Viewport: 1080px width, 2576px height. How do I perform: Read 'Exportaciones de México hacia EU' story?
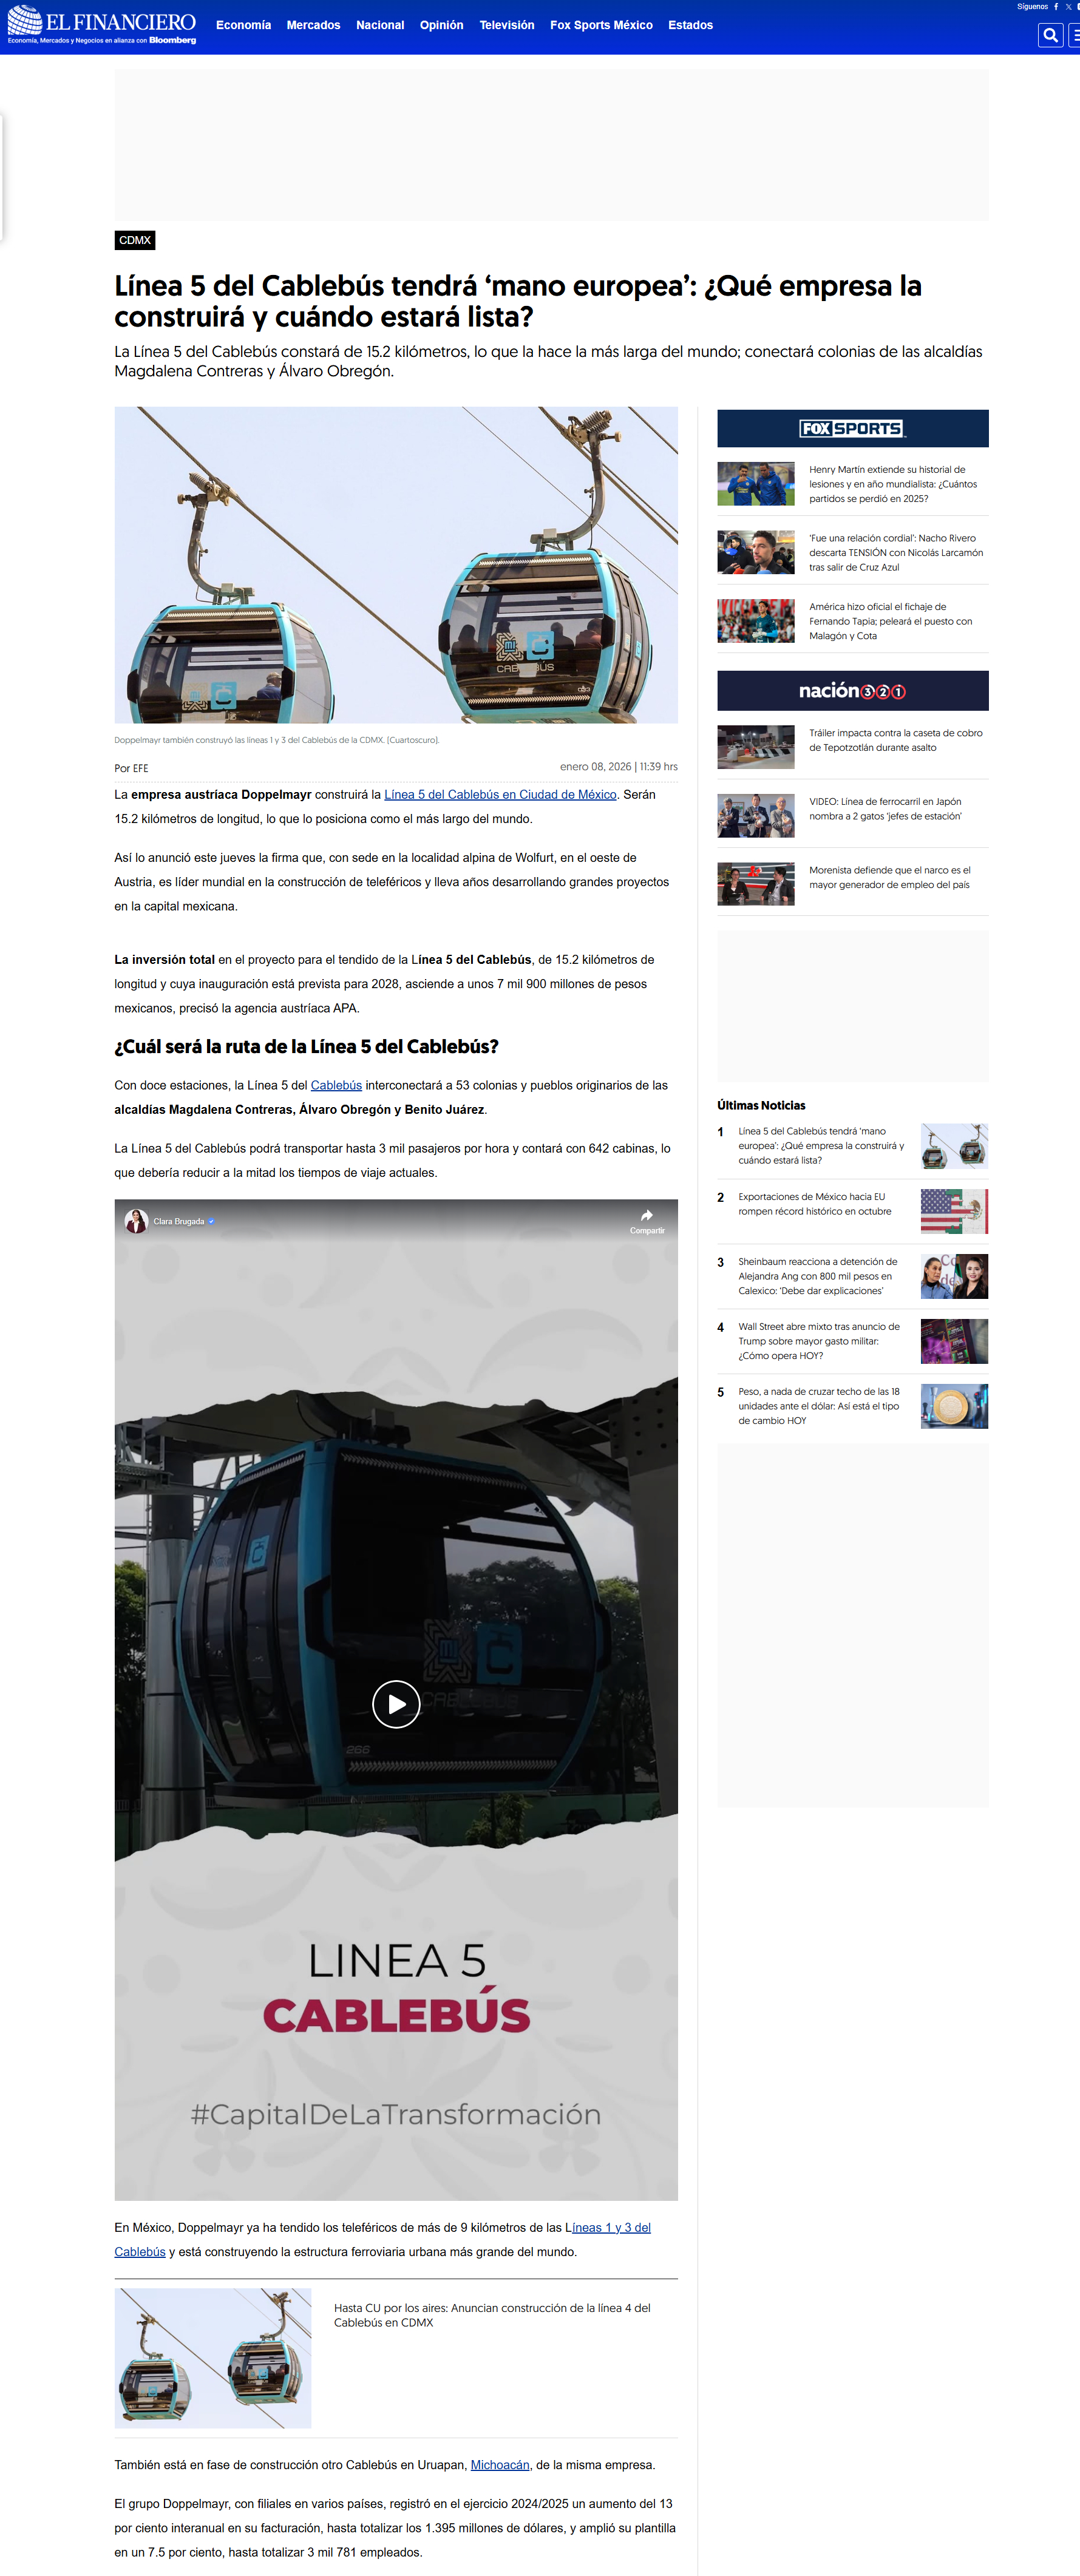[815, 1204]
